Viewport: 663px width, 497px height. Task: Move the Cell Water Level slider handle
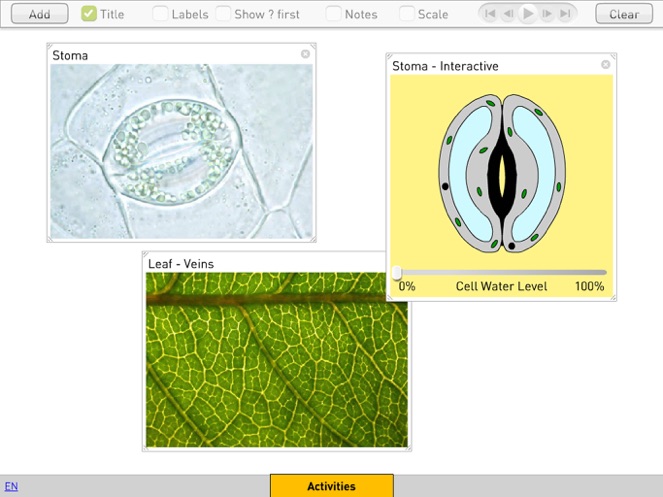[397, 273]
